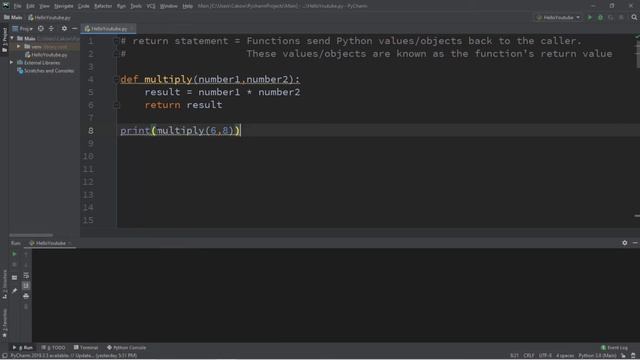Toggle Scroll to End in Run console
The height and width of the screenshot is (360, 640).
tap(26, 286)
